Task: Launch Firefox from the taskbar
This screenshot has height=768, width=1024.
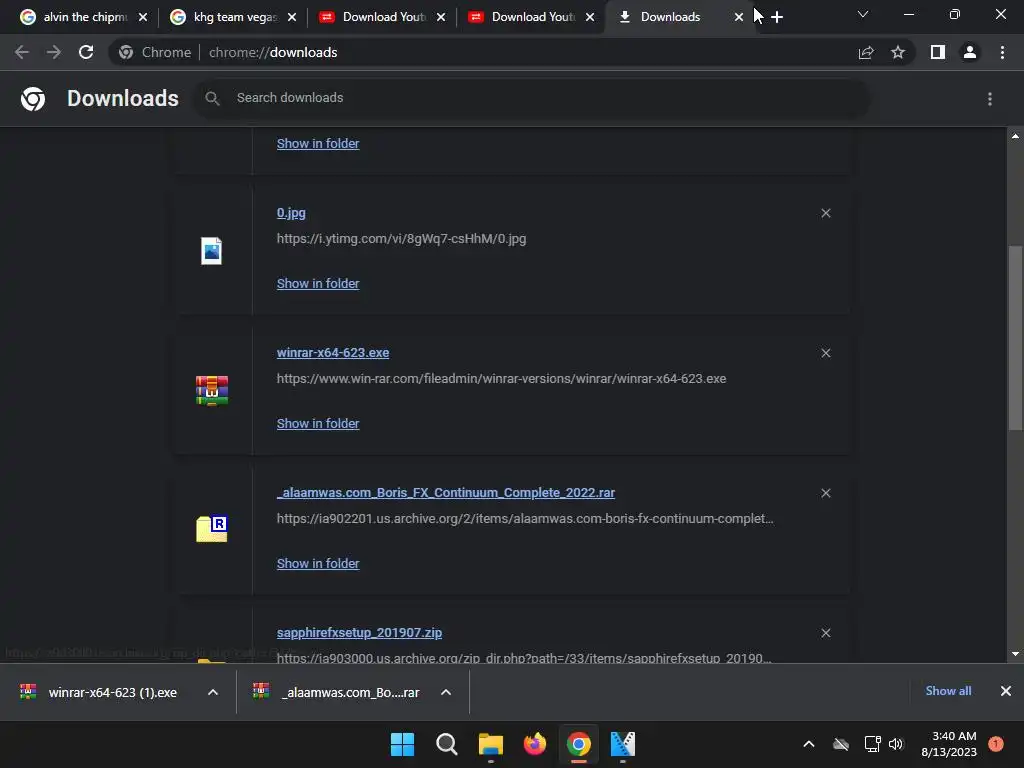Action: tap(535, 744)
